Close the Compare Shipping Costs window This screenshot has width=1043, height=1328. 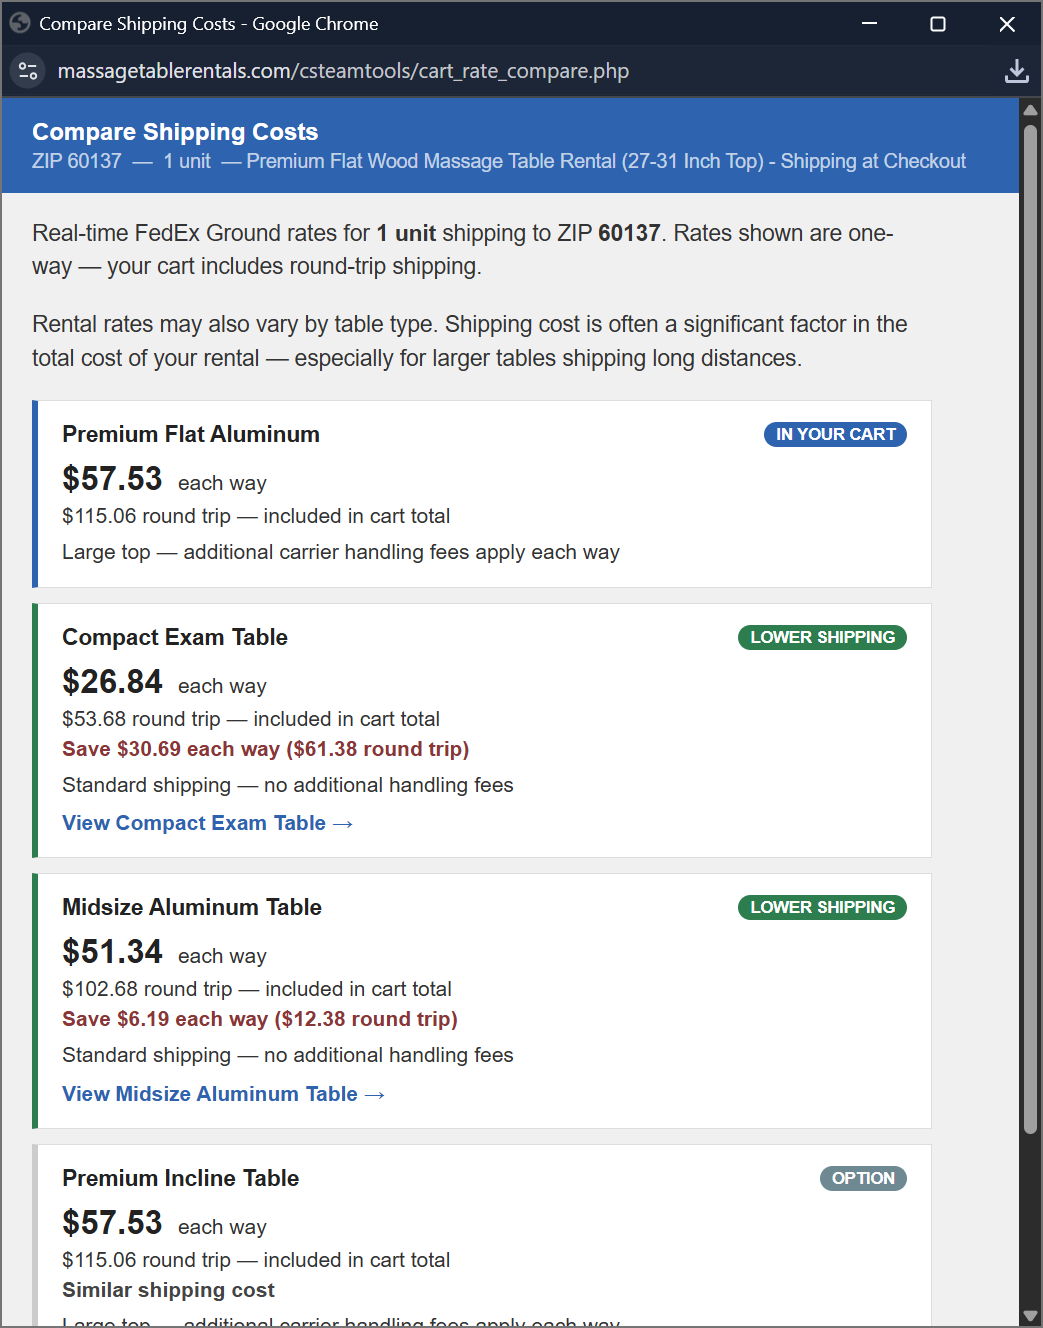[x=1007, y=24]
